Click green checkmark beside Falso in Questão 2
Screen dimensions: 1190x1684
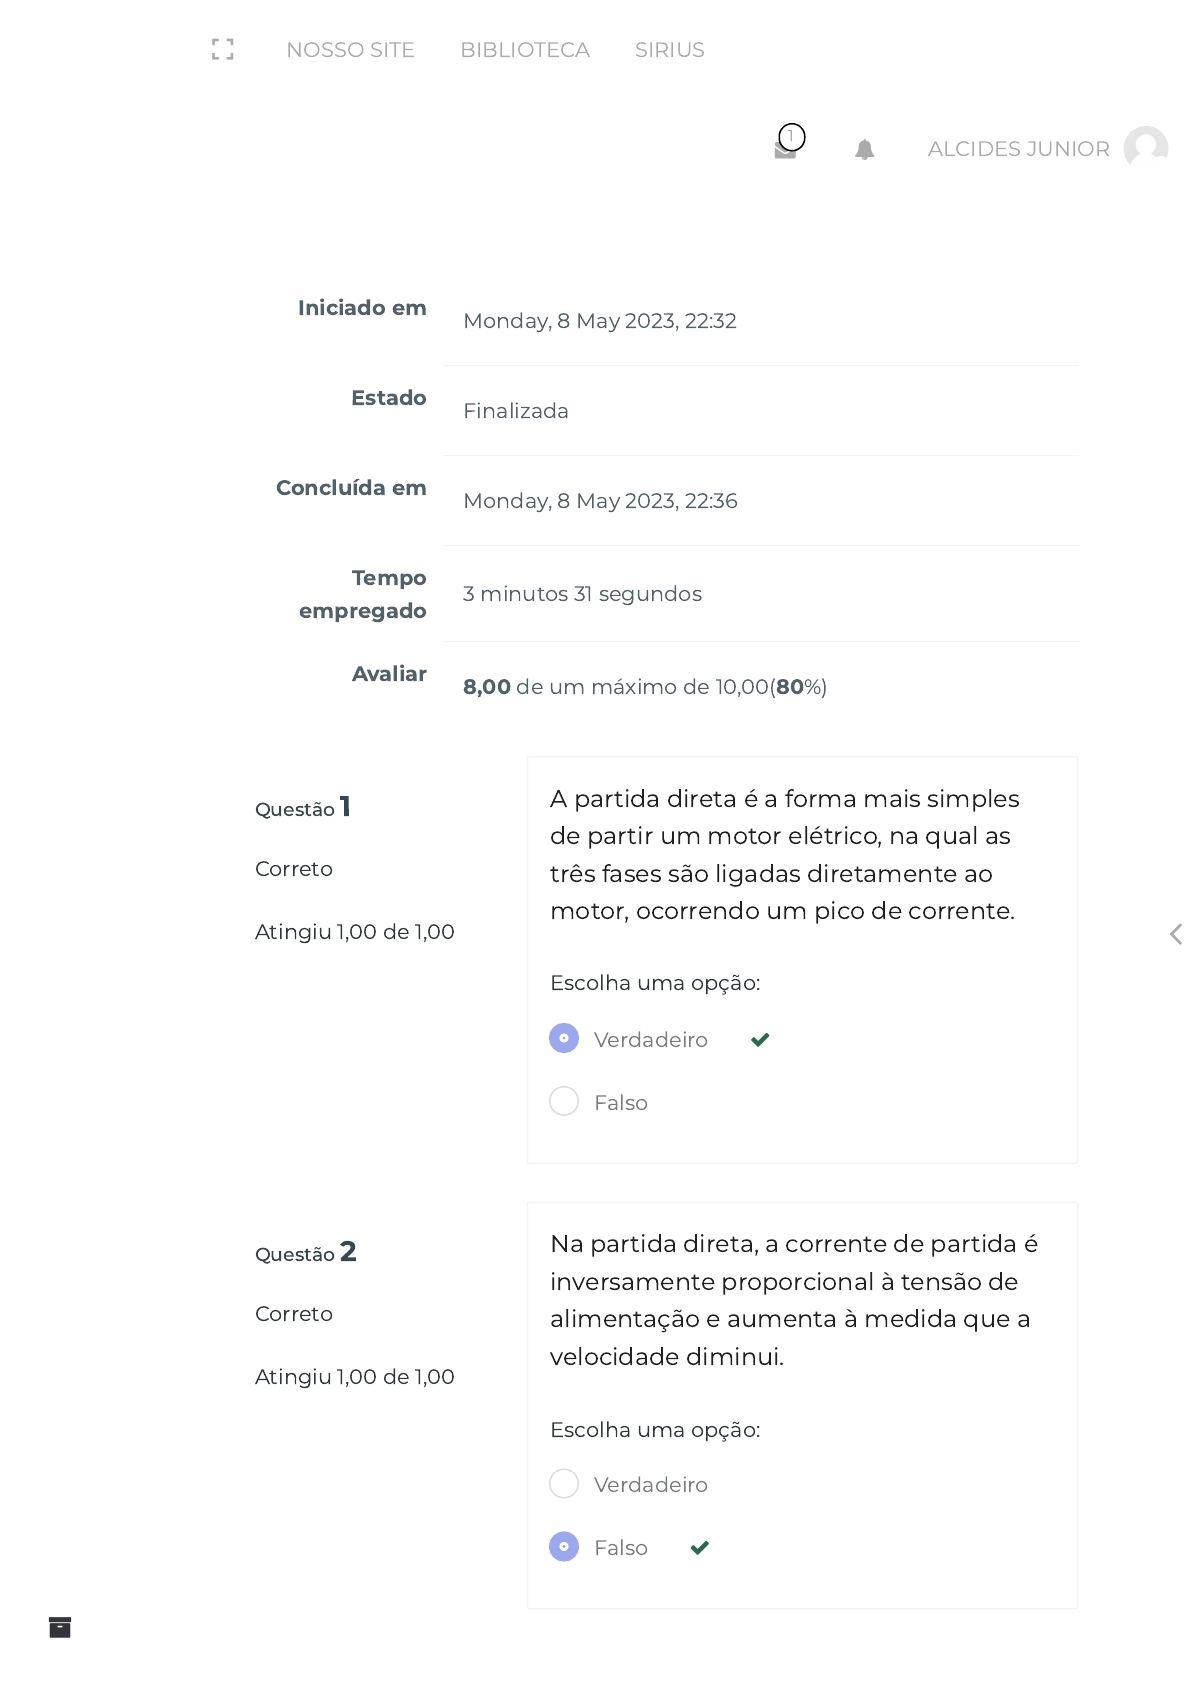pos(700,1548)
